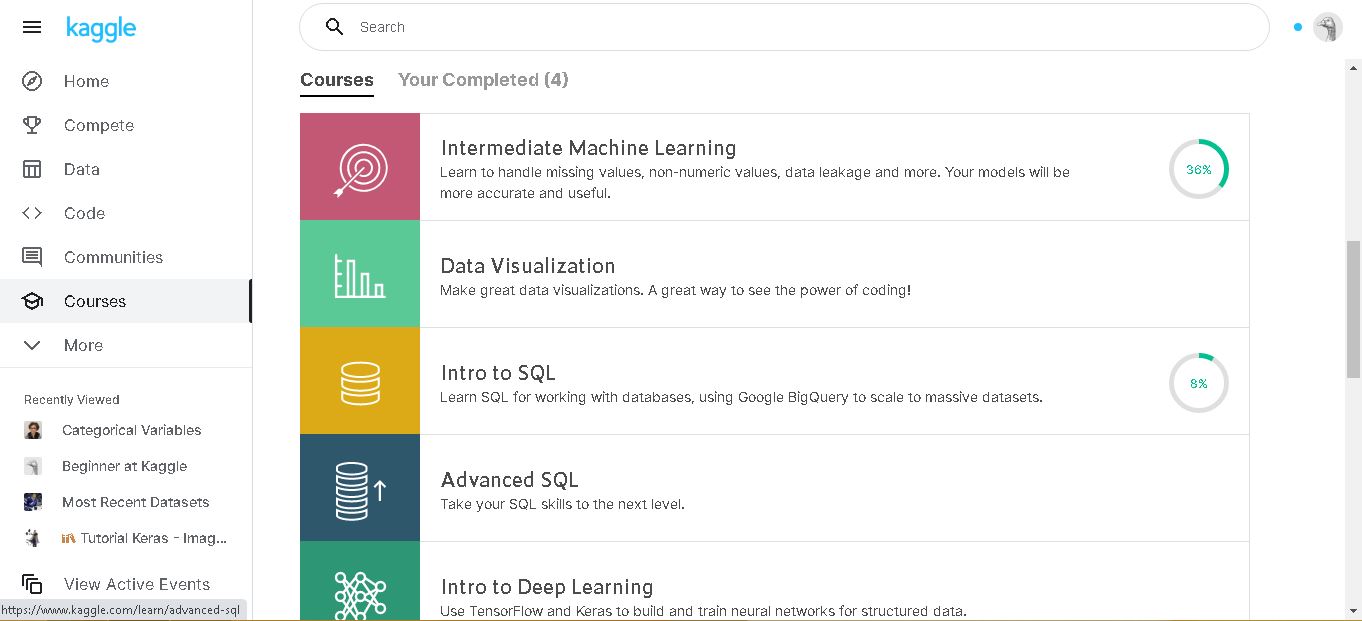Select the Courses tab
The width and height of the screenshot is (1362, 621).
click(x=336, y=80)
